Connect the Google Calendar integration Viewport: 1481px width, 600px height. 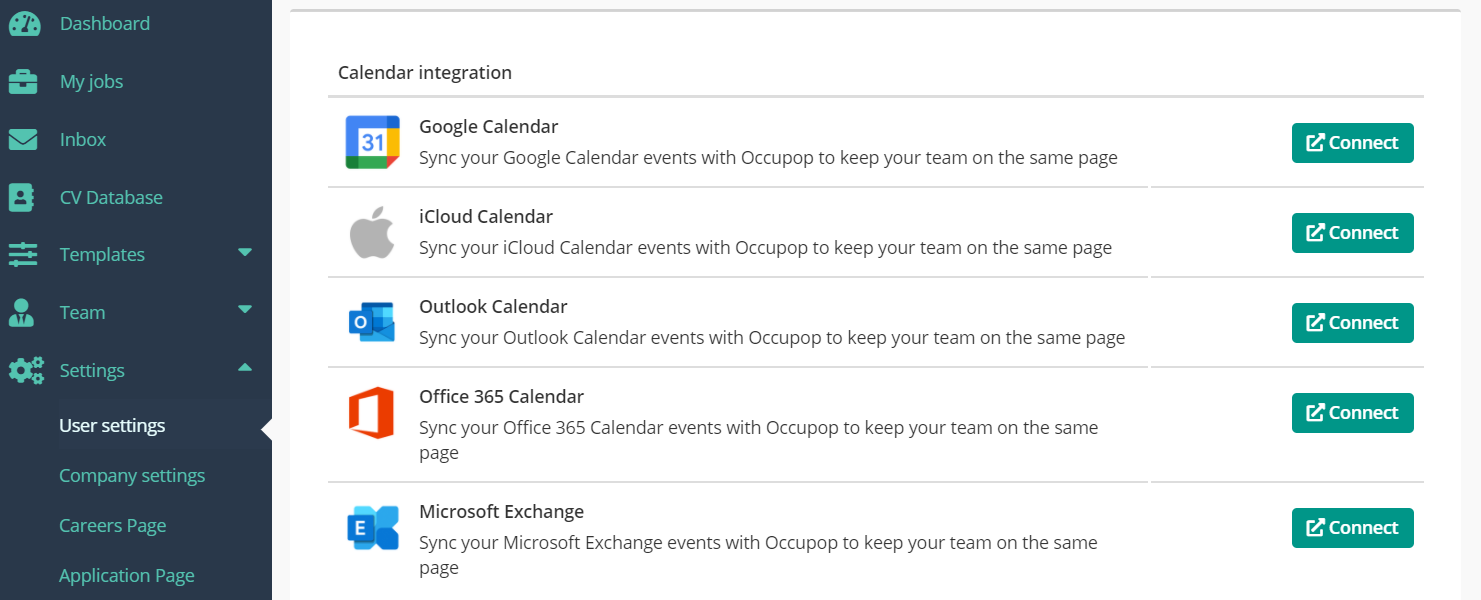(x=1352, y=143)
